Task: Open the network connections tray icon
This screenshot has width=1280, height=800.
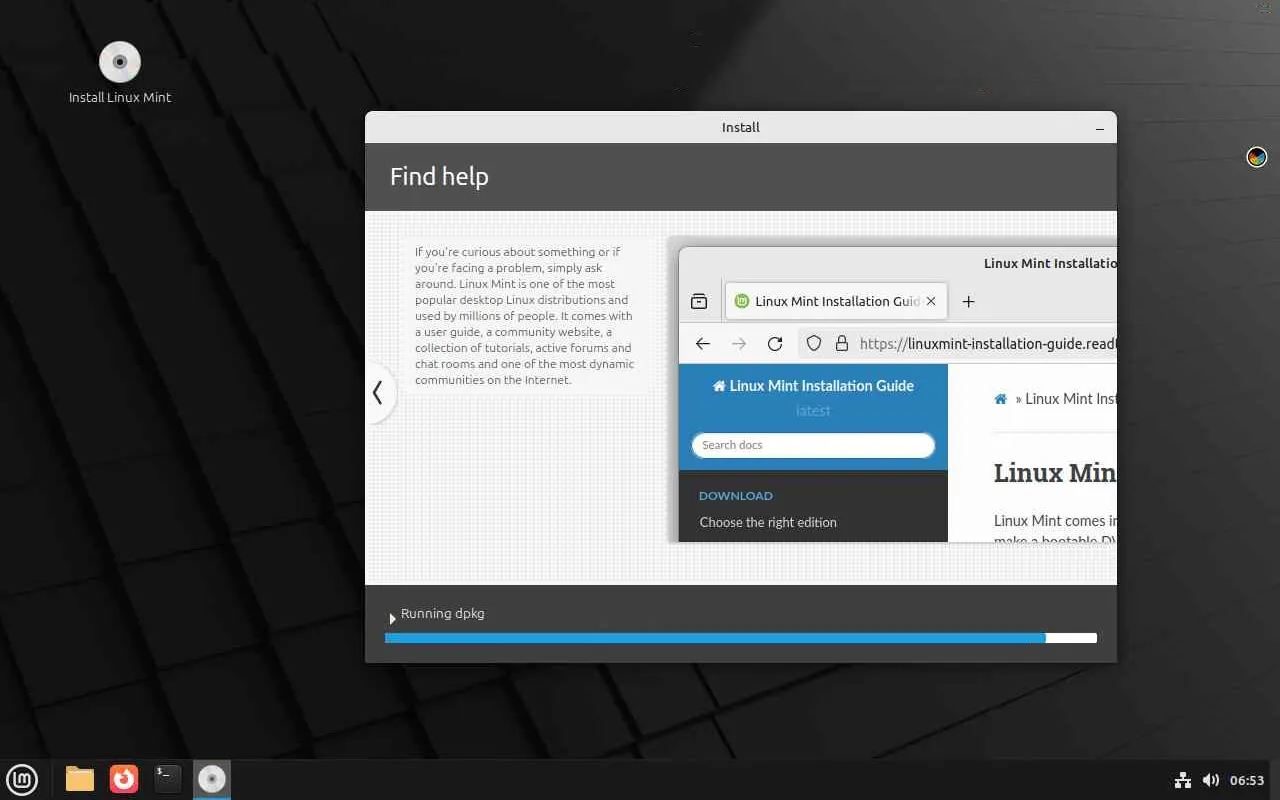Action: (1183, 780)
